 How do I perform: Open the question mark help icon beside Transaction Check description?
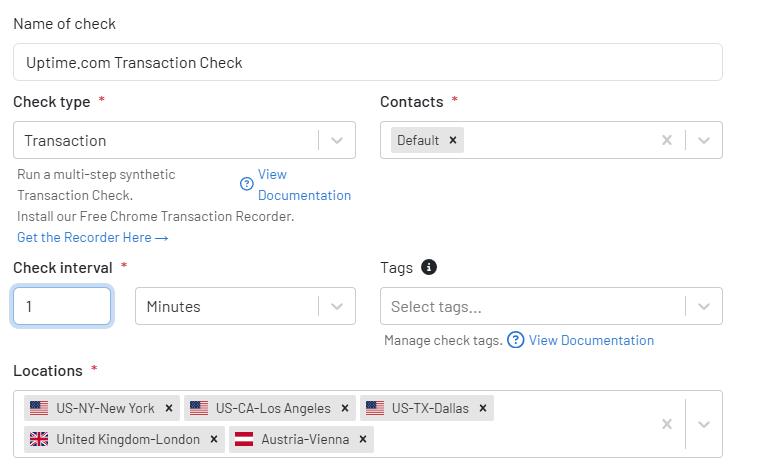click(247, 184)
